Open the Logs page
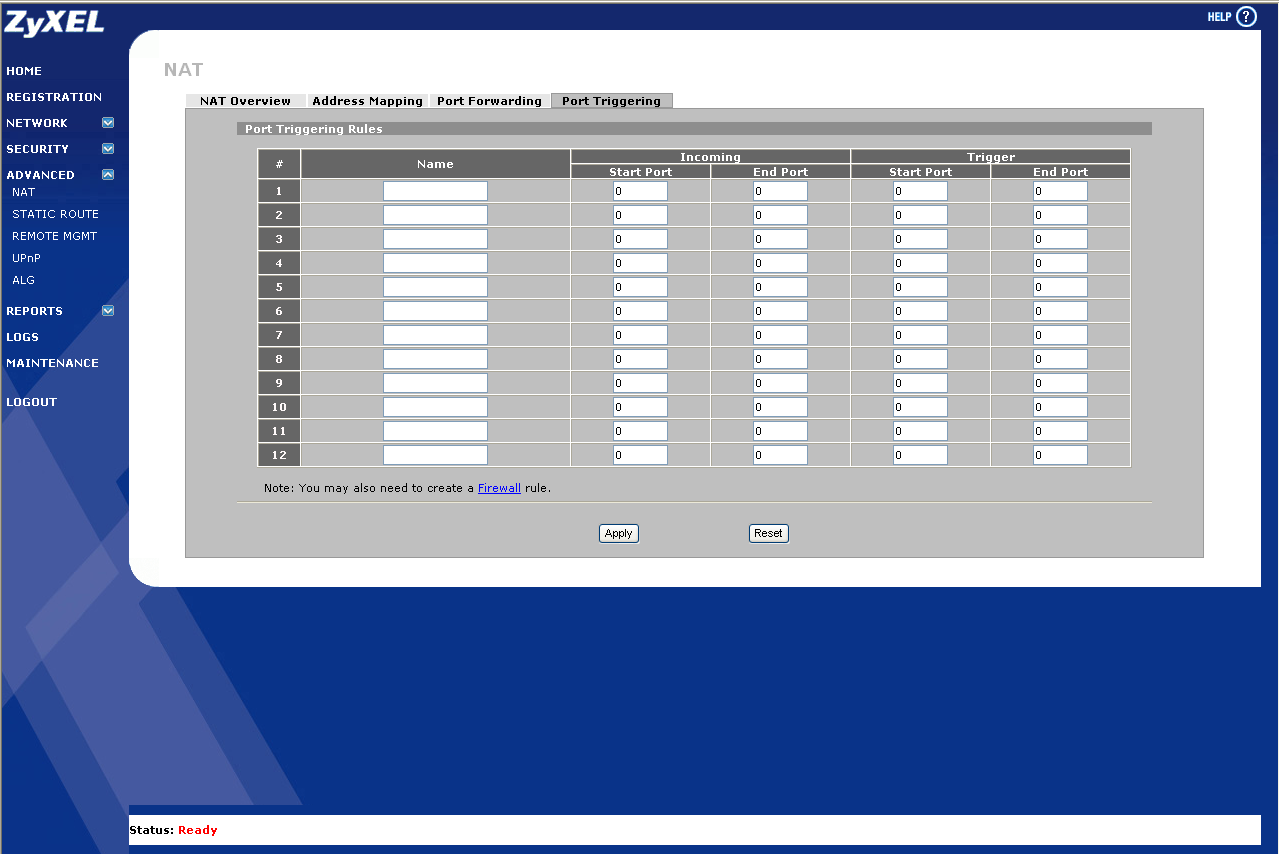Viewport: 1280px width, 854px height. pyautogui.click(x=22, y=337)
